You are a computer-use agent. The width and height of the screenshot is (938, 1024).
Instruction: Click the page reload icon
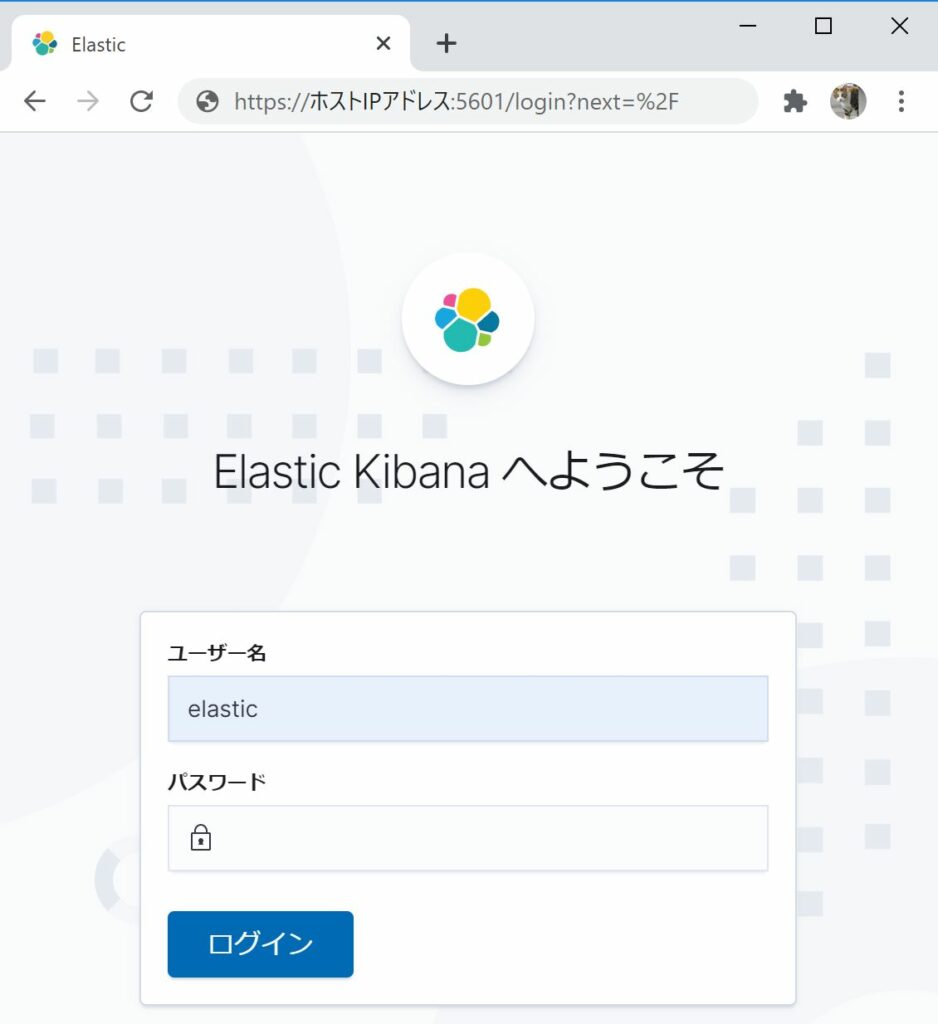142,100
